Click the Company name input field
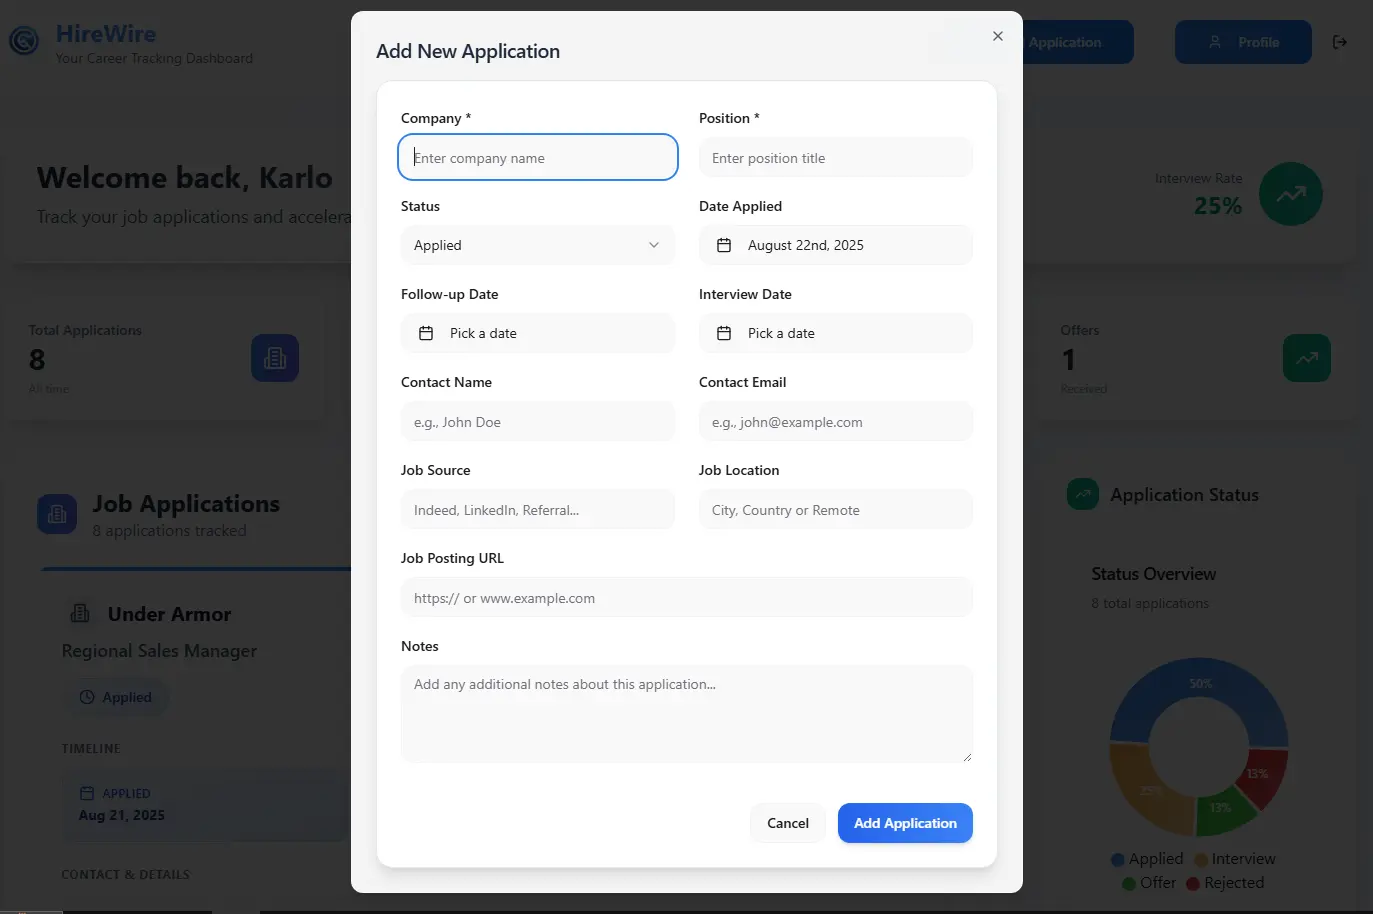Image resolution: width=1373 pixels, height=914 pixels. pyautogui.click(x=538, y=158)
